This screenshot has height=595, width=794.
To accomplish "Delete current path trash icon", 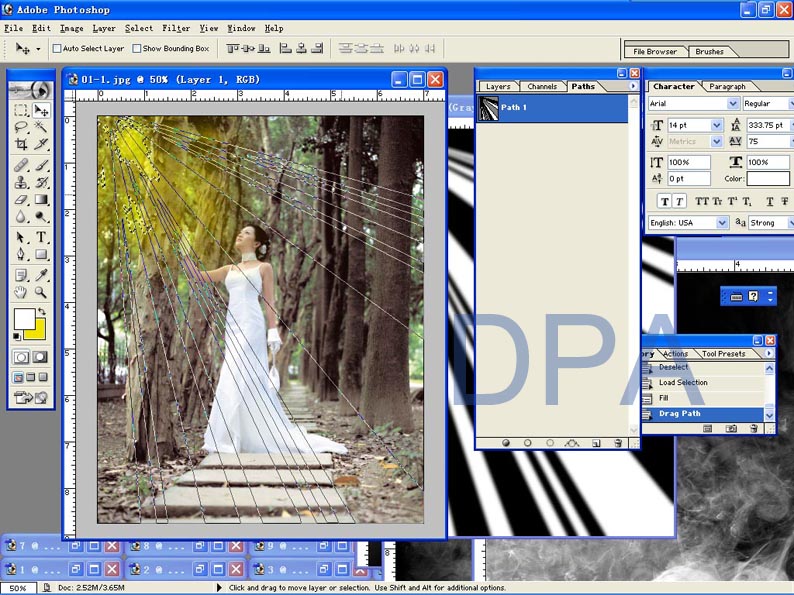I will coord(618,443).
